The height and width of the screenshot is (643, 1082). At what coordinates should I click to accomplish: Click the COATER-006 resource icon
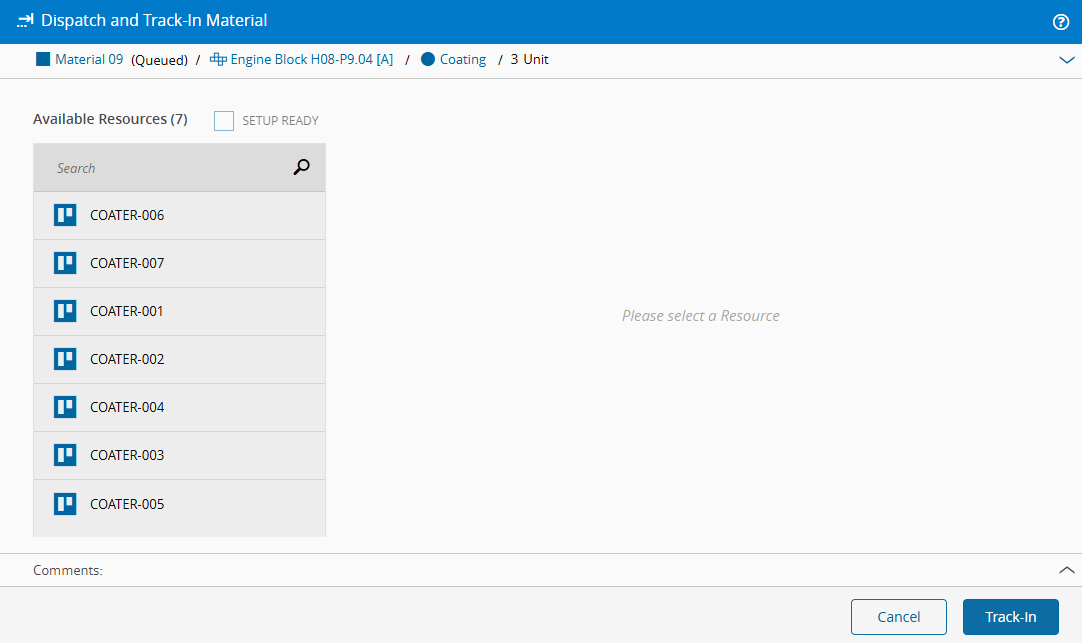[x=65, y=215]
